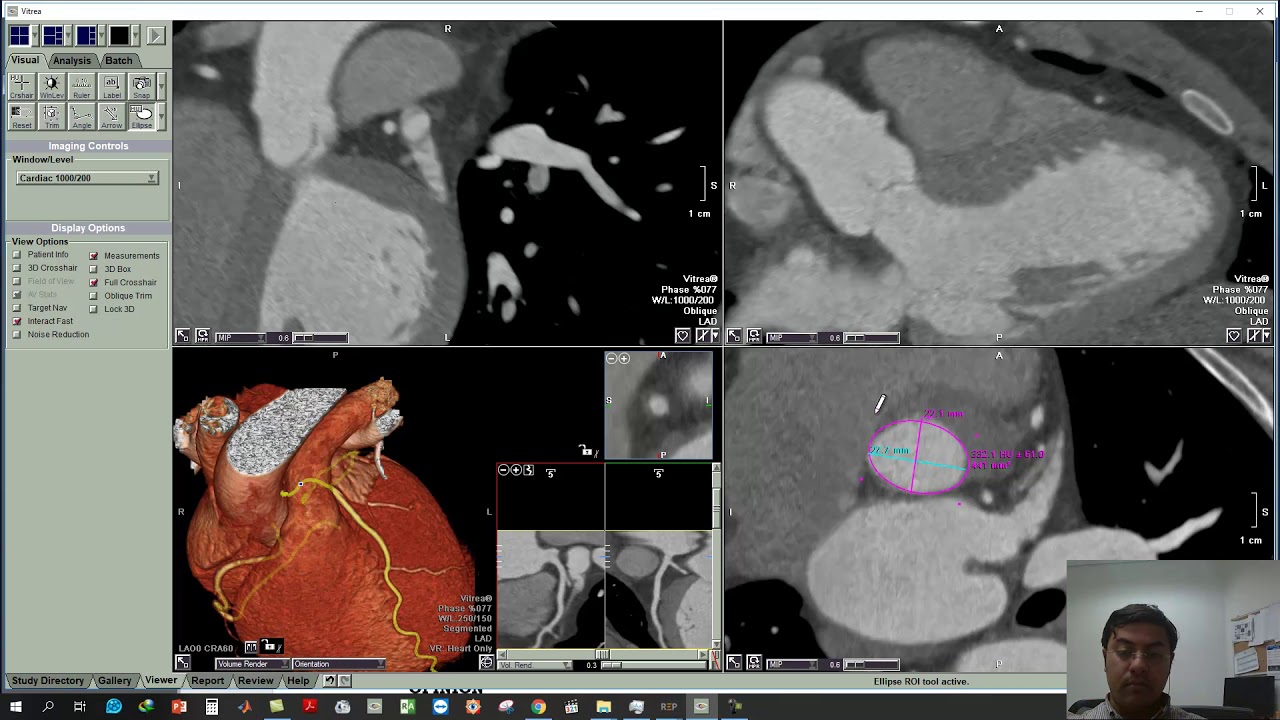The width and height of the screenshot is (1280, 720).
Task: Enable the 3D Box checkbox
Action: (93, 269)
